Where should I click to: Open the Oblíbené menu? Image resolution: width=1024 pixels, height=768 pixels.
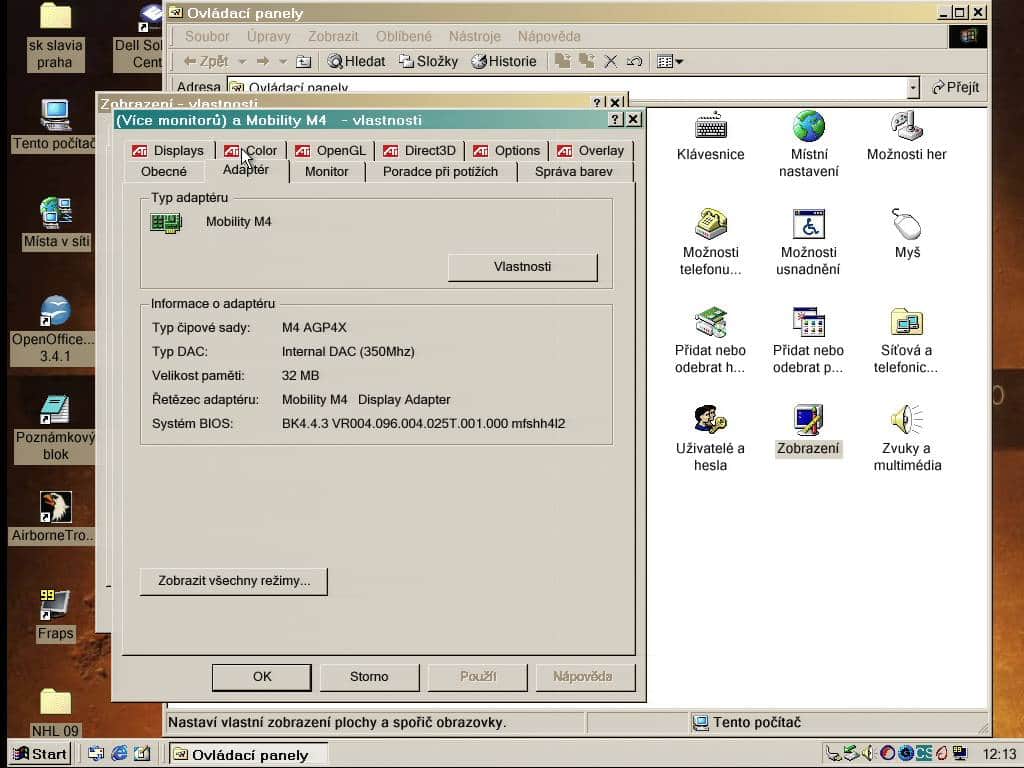[x=404, y=37]
